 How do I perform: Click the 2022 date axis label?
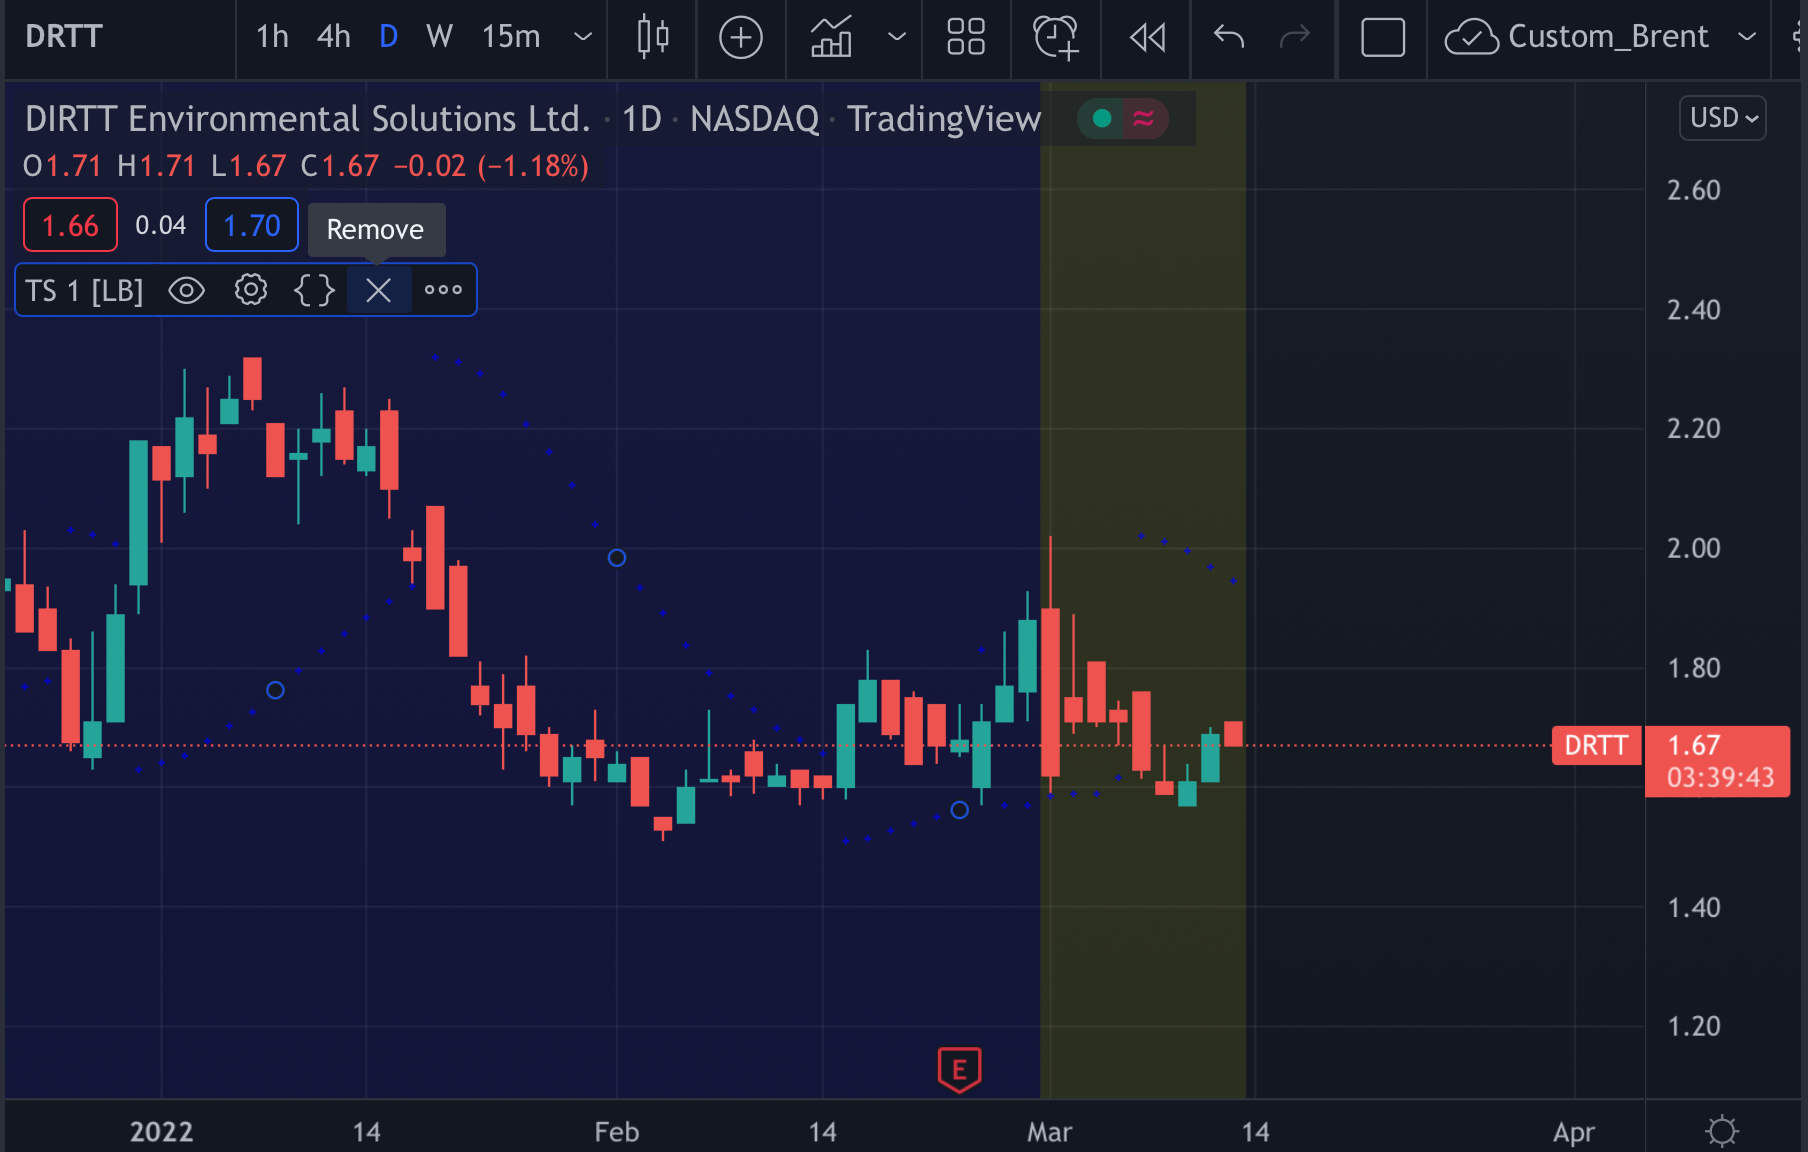point(162,1132)
